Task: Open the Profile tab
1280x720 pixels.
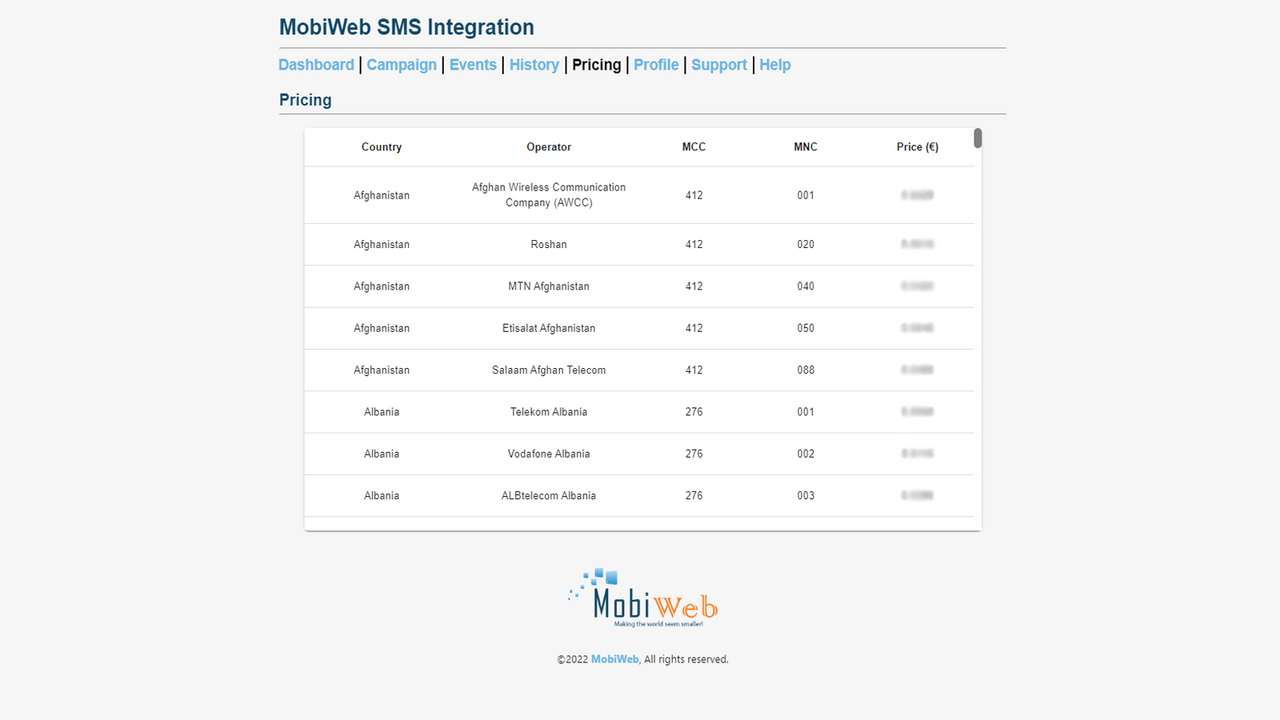Action: point(656,65)
